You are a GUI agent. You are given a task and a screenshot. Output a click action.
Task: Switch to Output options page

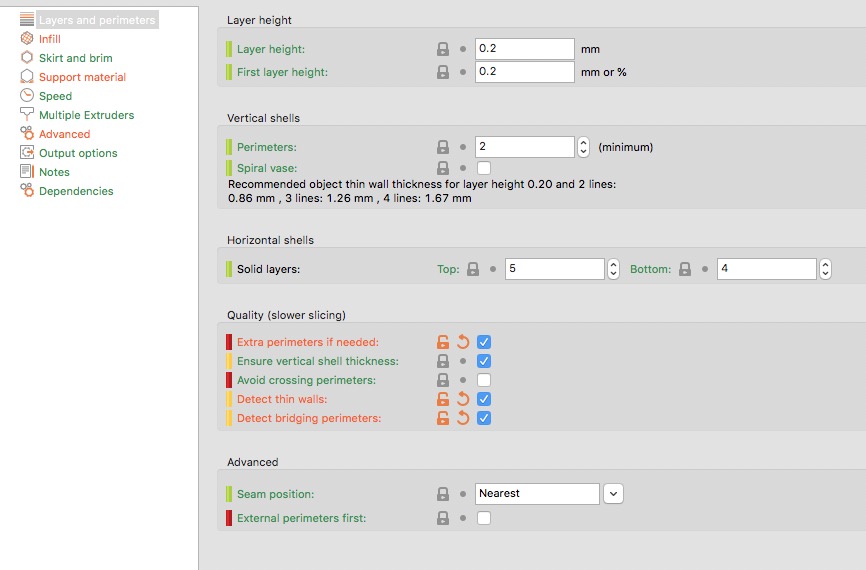point(78,153)
